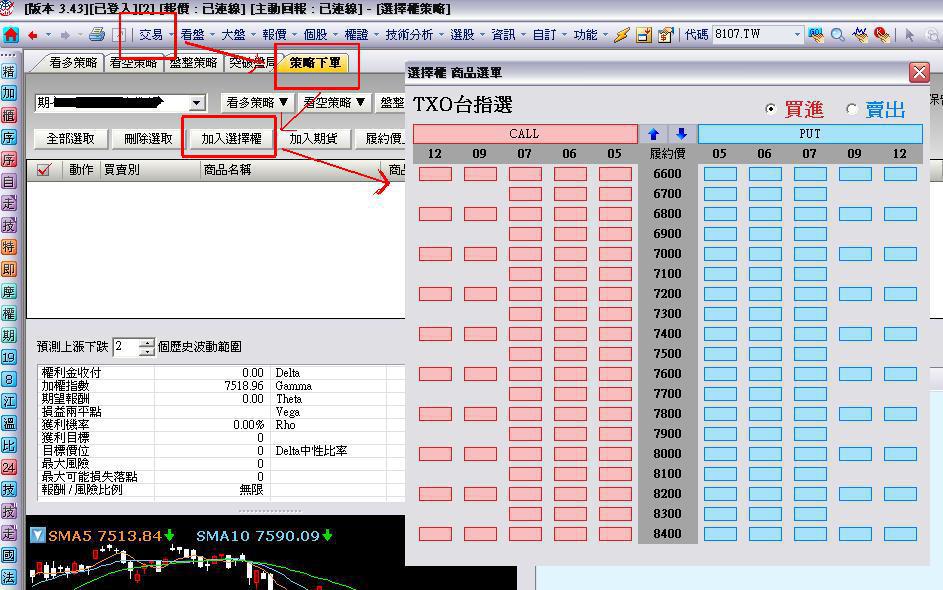Open sidebar icon labeled 溫

8,423
